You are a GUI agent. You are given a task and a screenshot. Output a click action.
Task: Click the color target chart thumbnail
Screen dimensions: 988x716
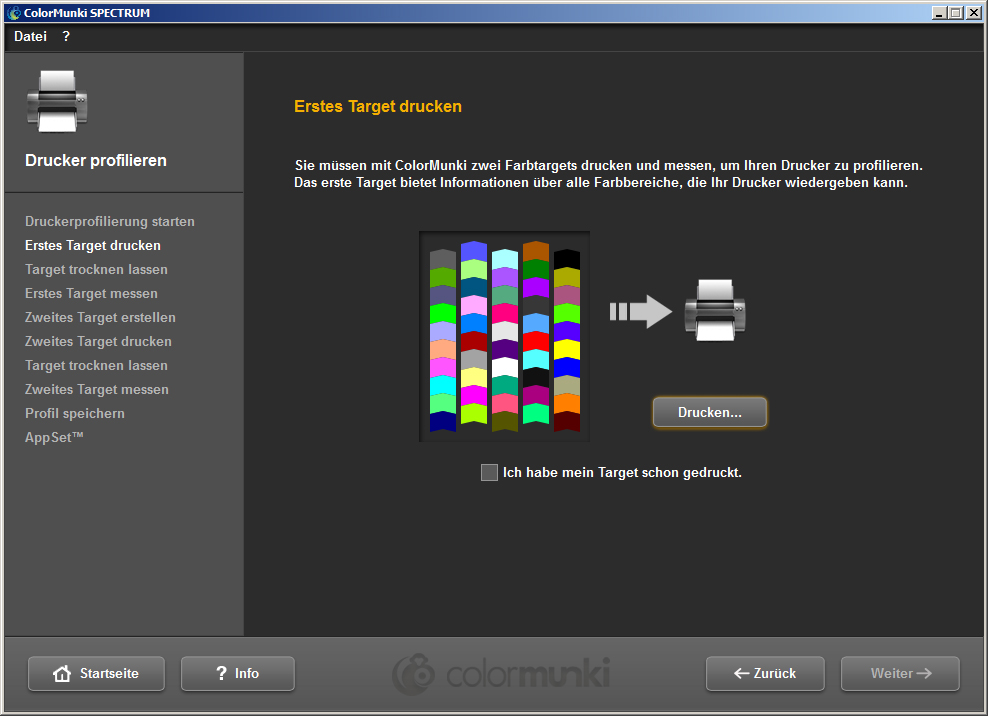pyautogui.click(x=504, y=336)
